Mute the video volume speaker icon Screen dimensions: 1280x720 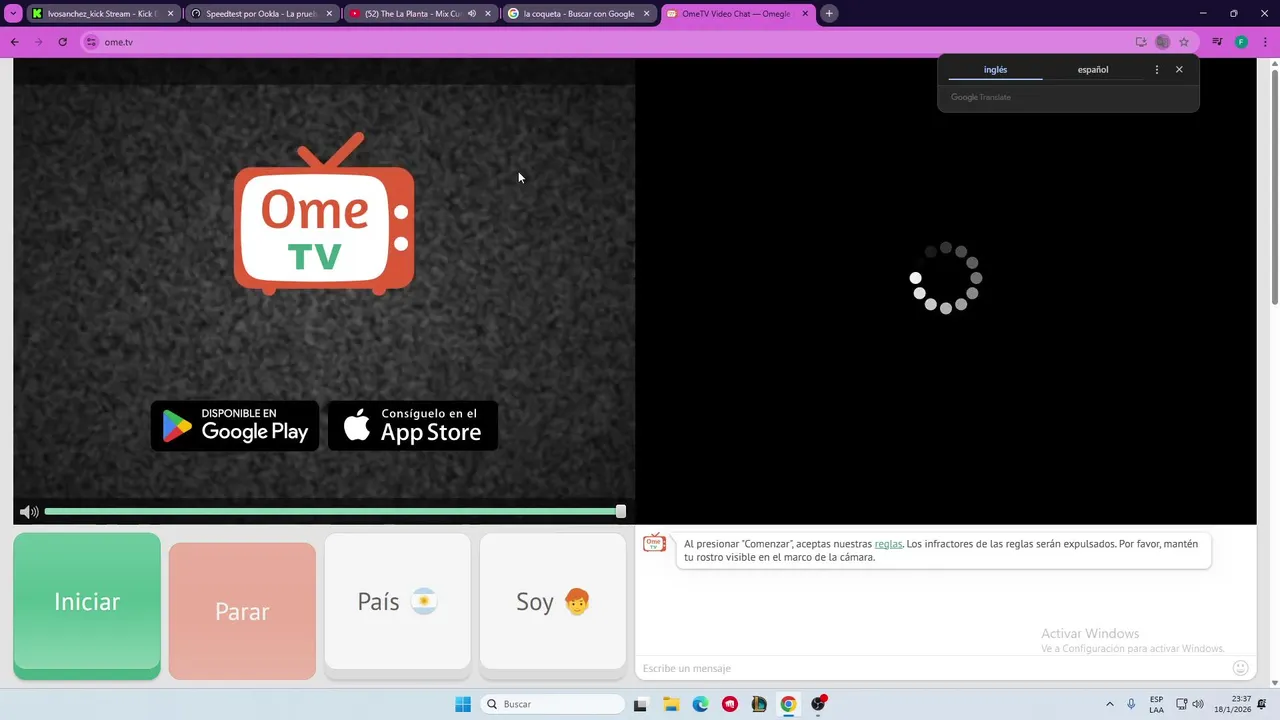29,512
